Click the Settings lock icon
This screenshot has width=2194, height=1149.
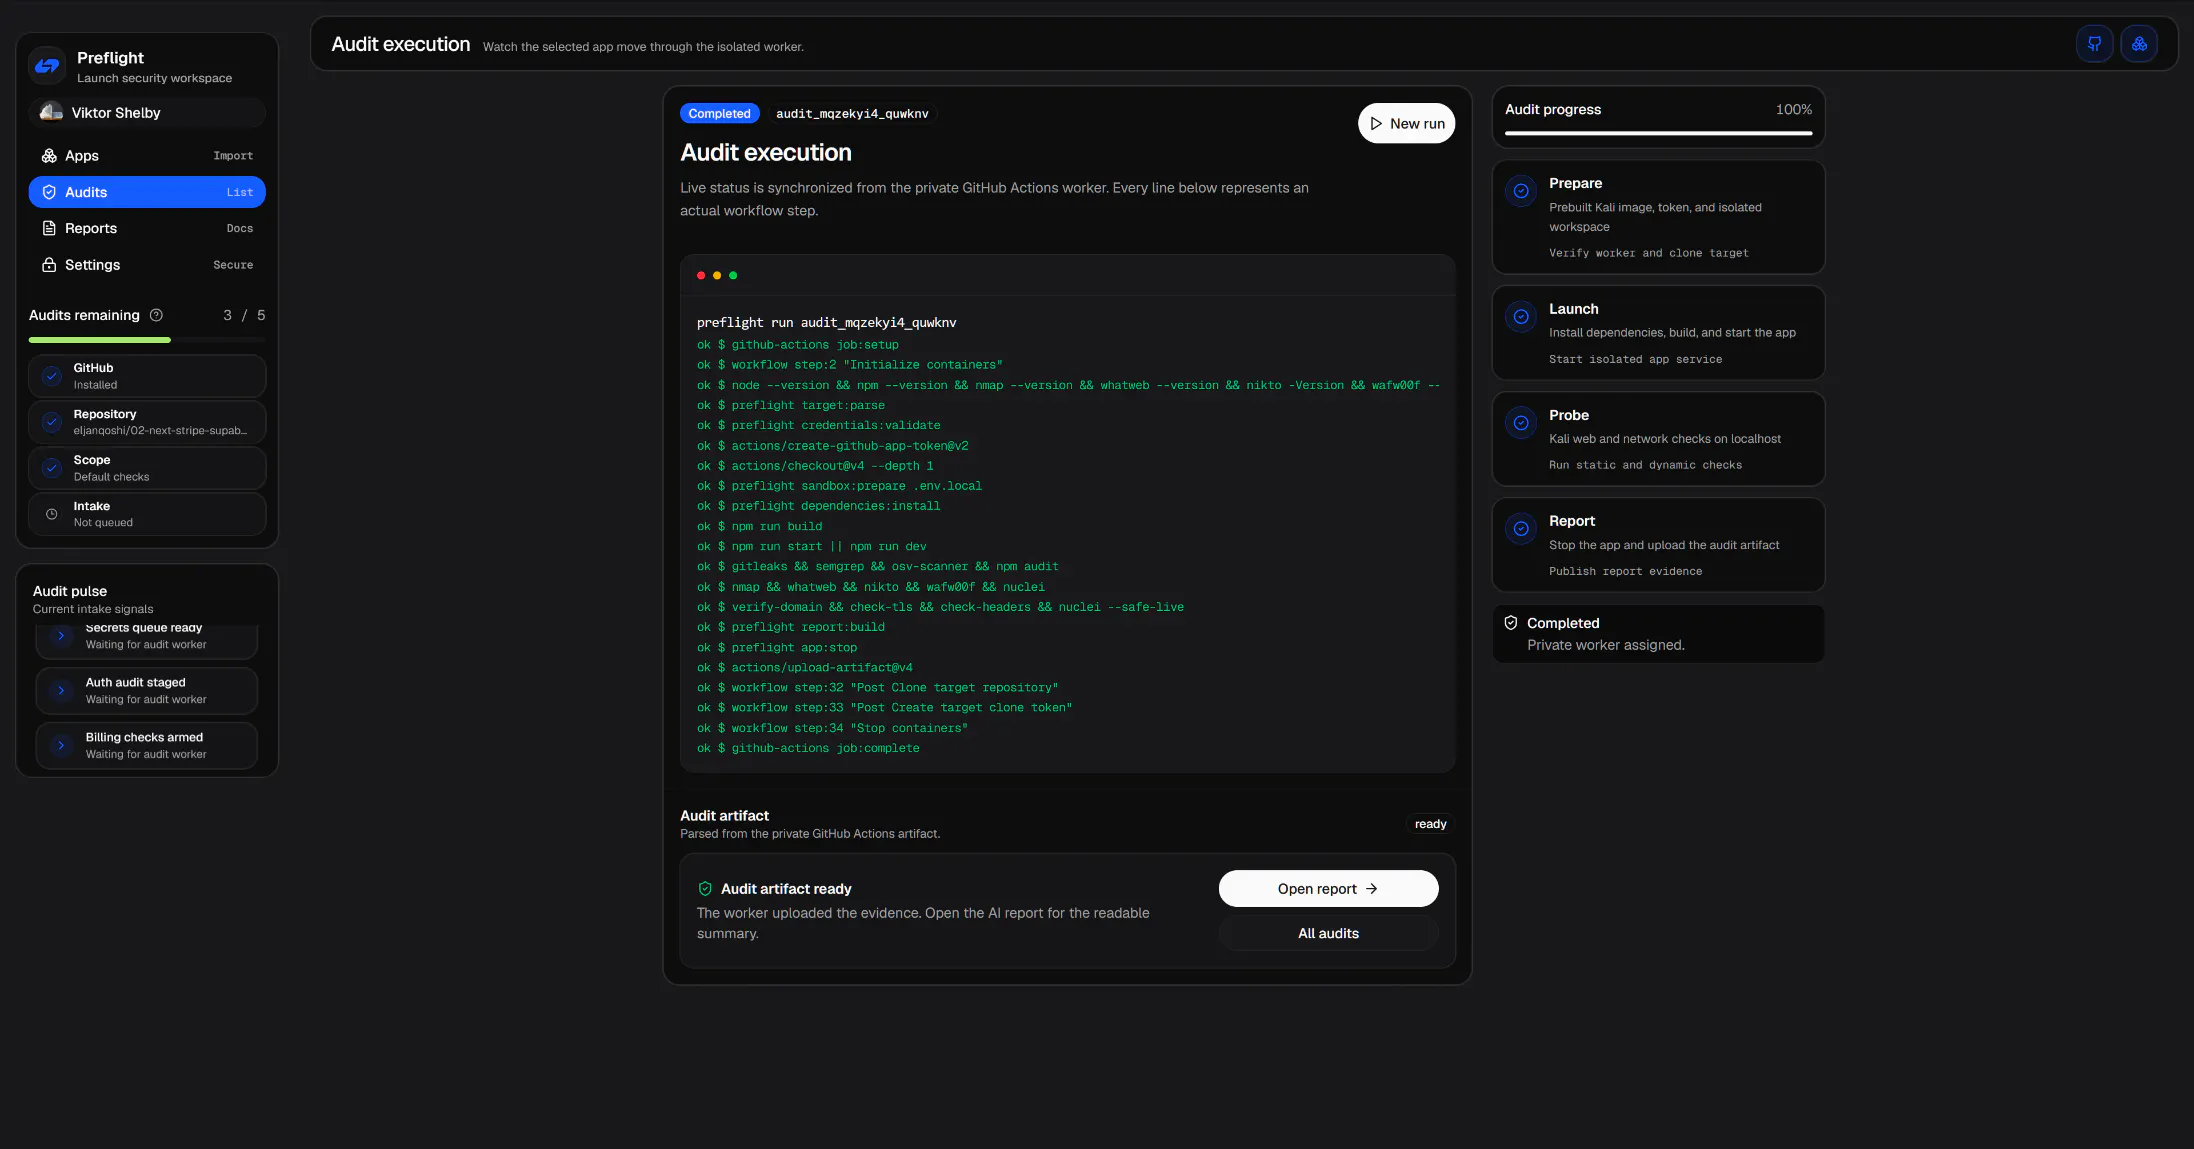[x=49, y=265]
